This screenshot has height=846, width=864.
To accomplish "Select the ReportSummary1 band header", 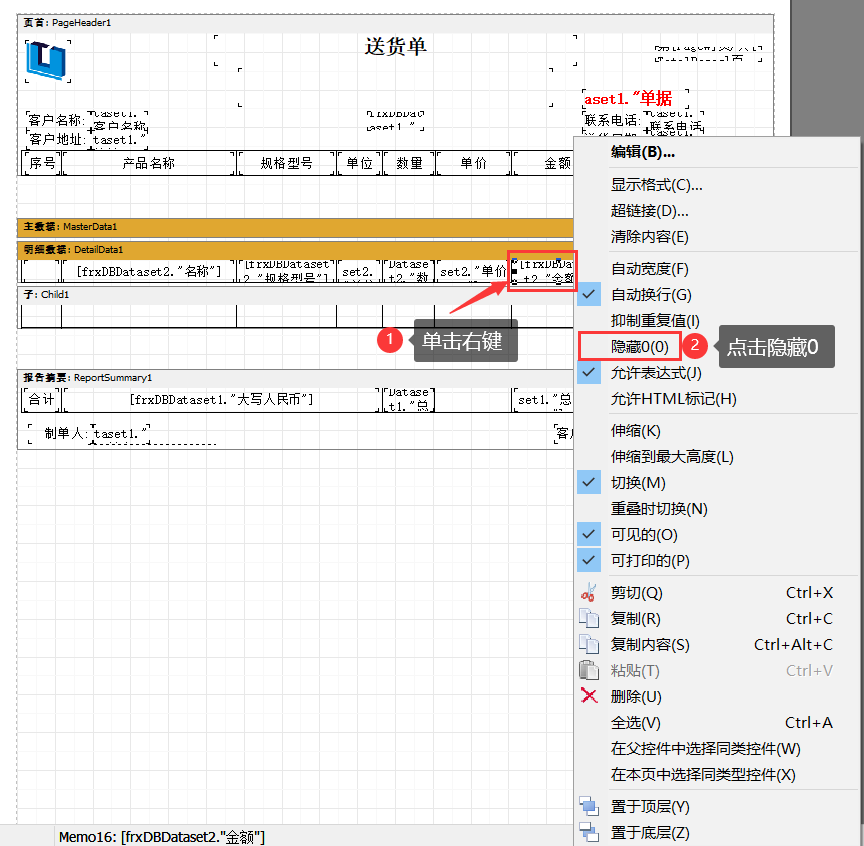I will 295,378.
